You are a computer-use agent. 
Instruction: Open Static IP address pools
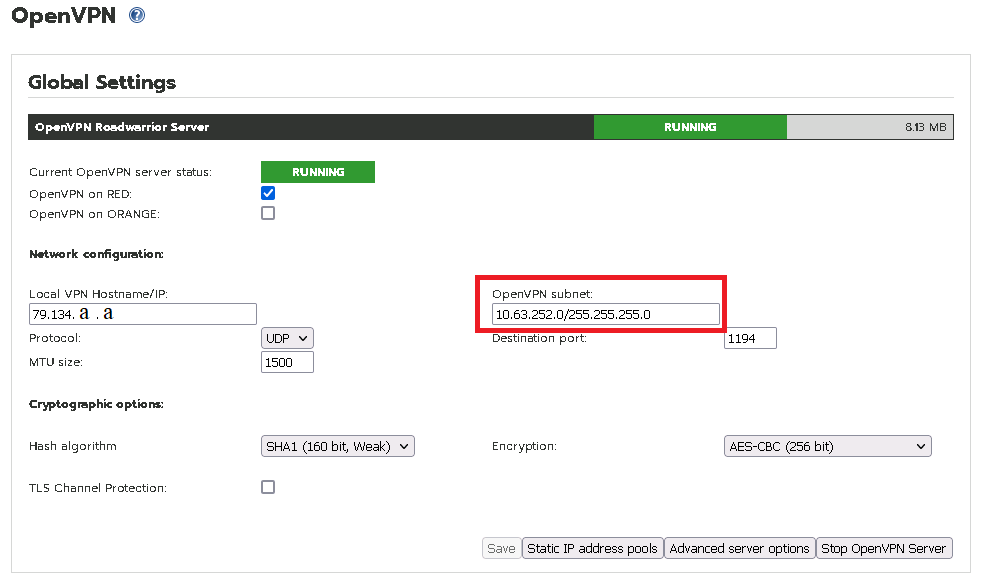pyautogui.click(x=592, y=548)
